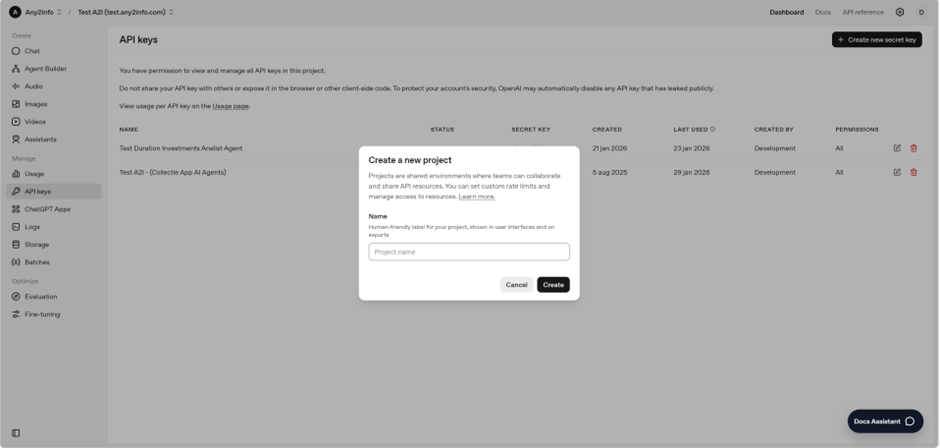Open Agent Builder from the sidebar

45,69
